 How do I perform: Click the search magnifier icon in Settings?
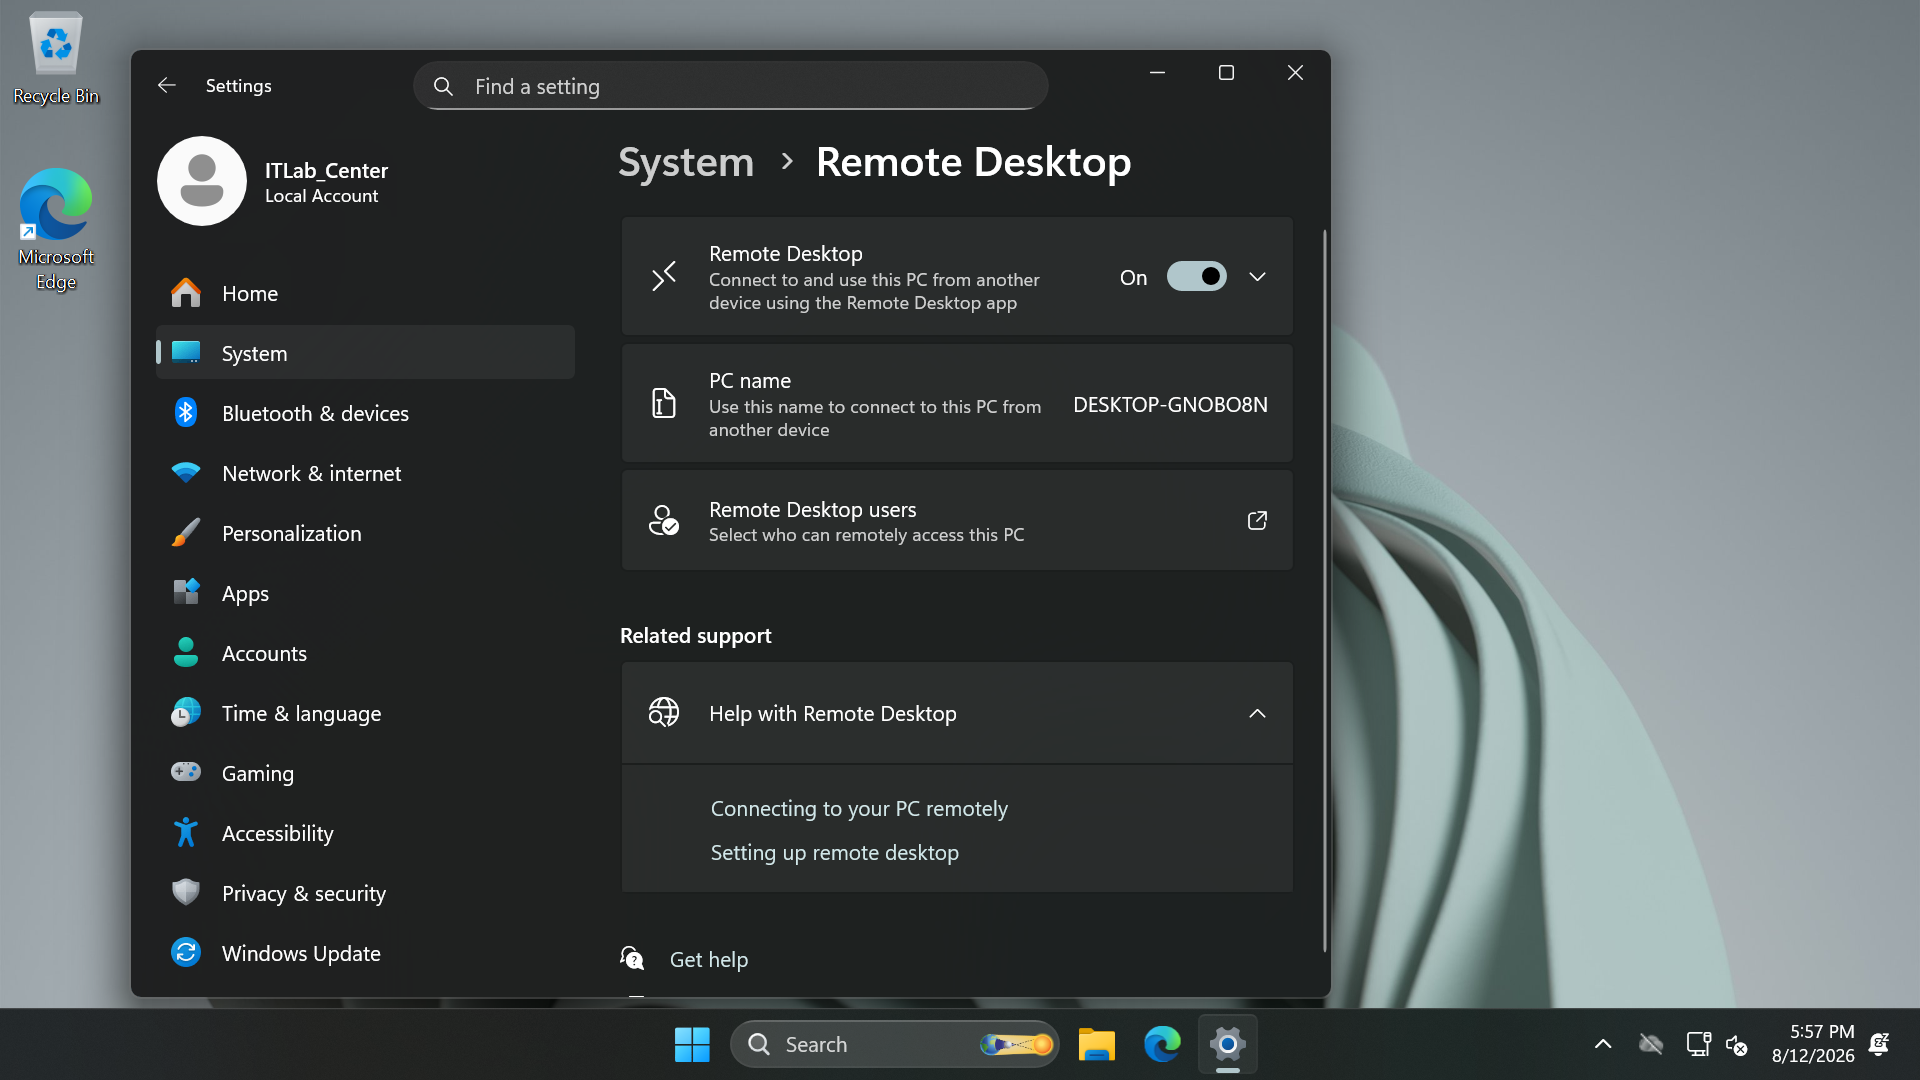[443, 87]
